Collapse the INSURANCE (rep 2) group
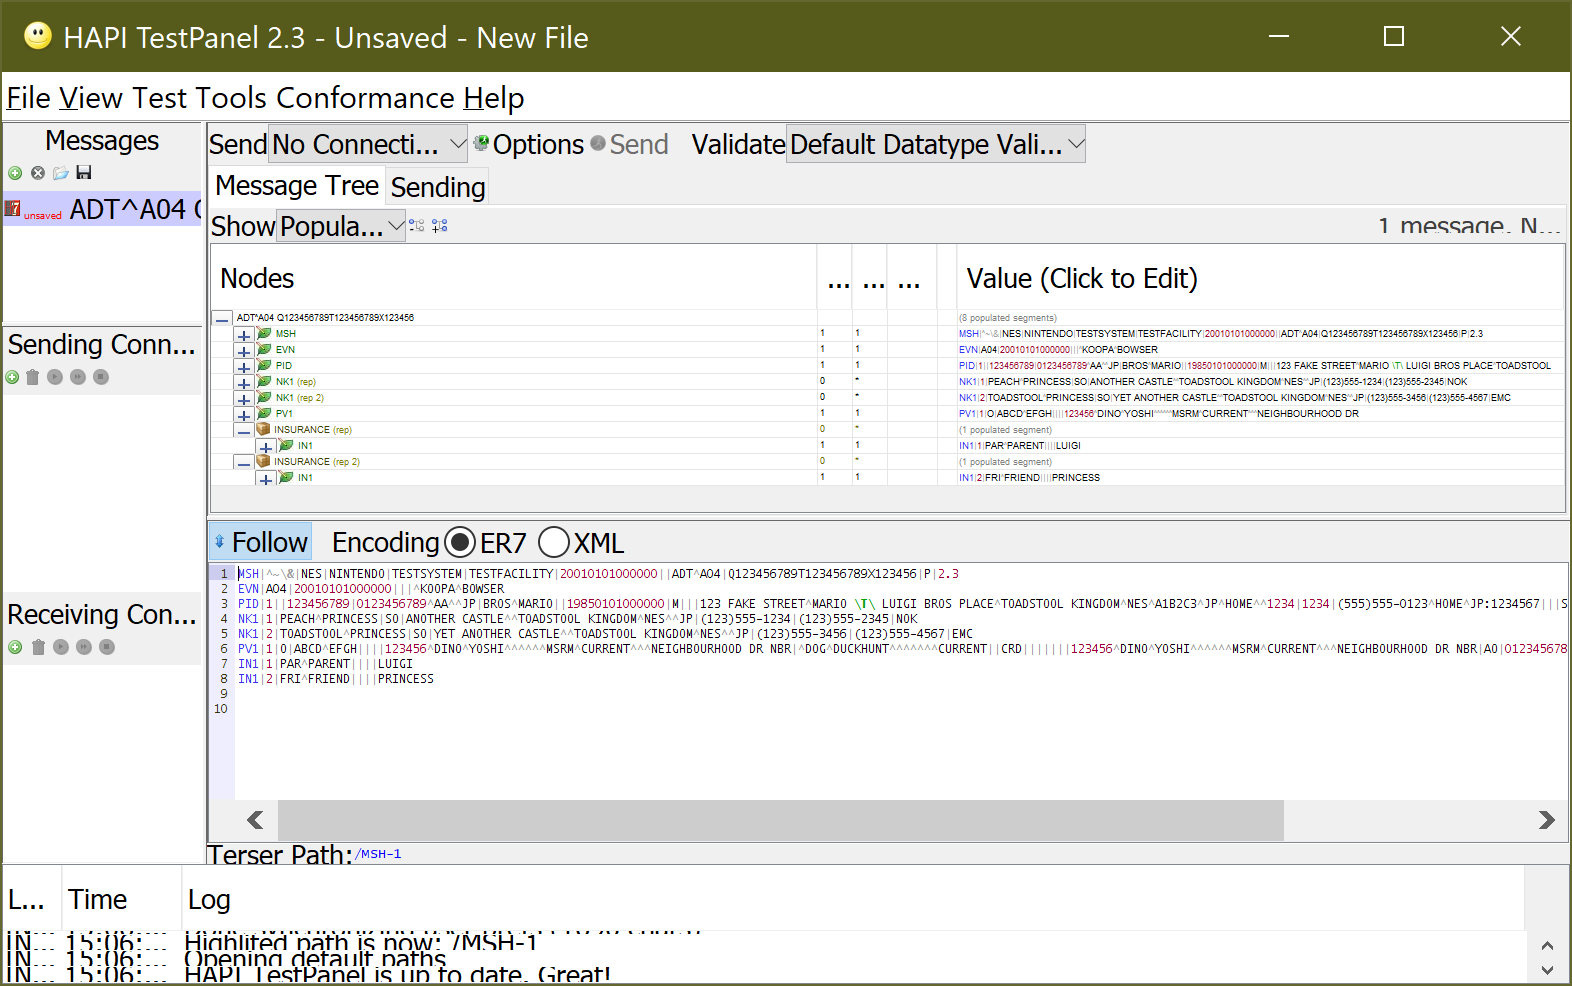This screenshot has height=986, width=1572. [x=243, y=463]
